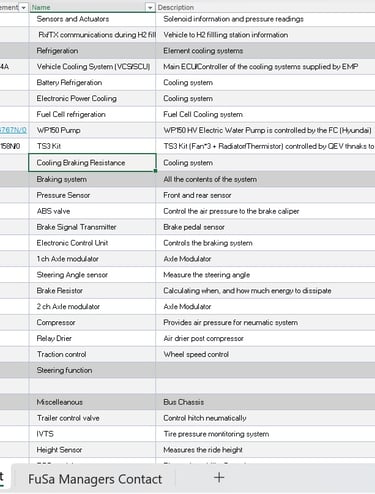Click the All the contents of the system cell
Image resolution: width=375 pixels, height=494 pixels.
tap(265, 179)
